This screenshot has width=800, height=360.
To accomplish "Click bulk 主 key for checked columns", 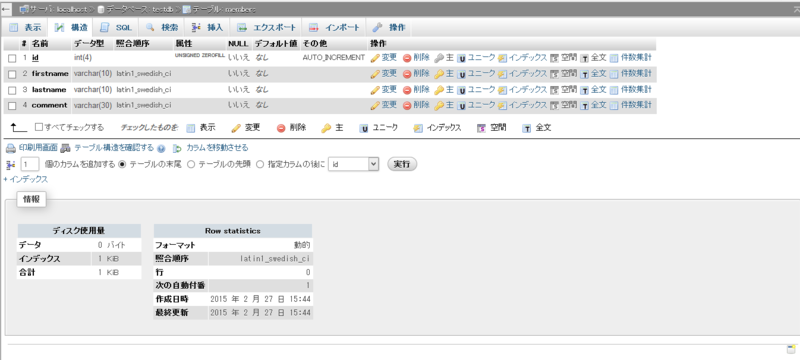I will [332, 127].
